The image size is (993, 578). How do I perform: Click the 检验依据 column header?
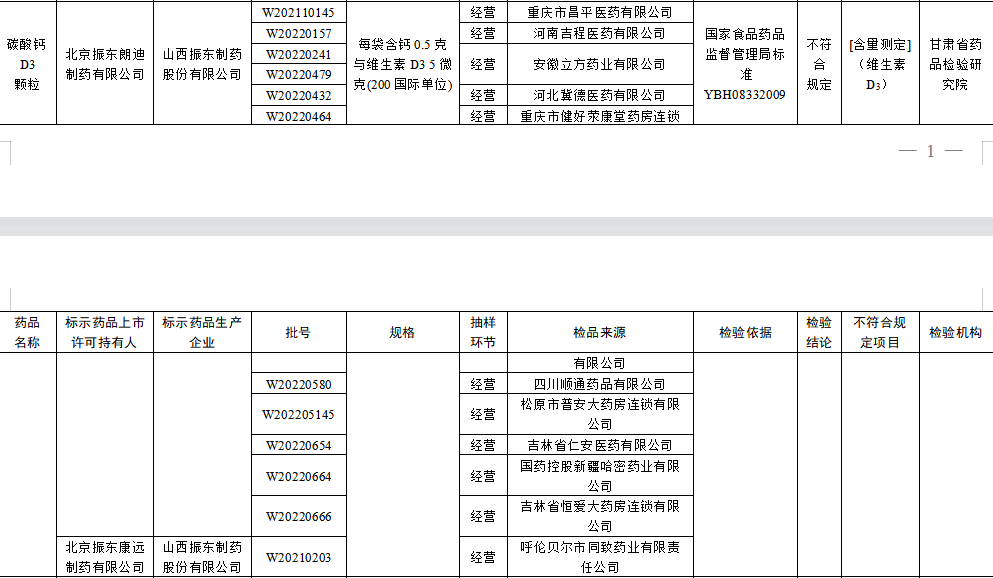pos(745,332)
